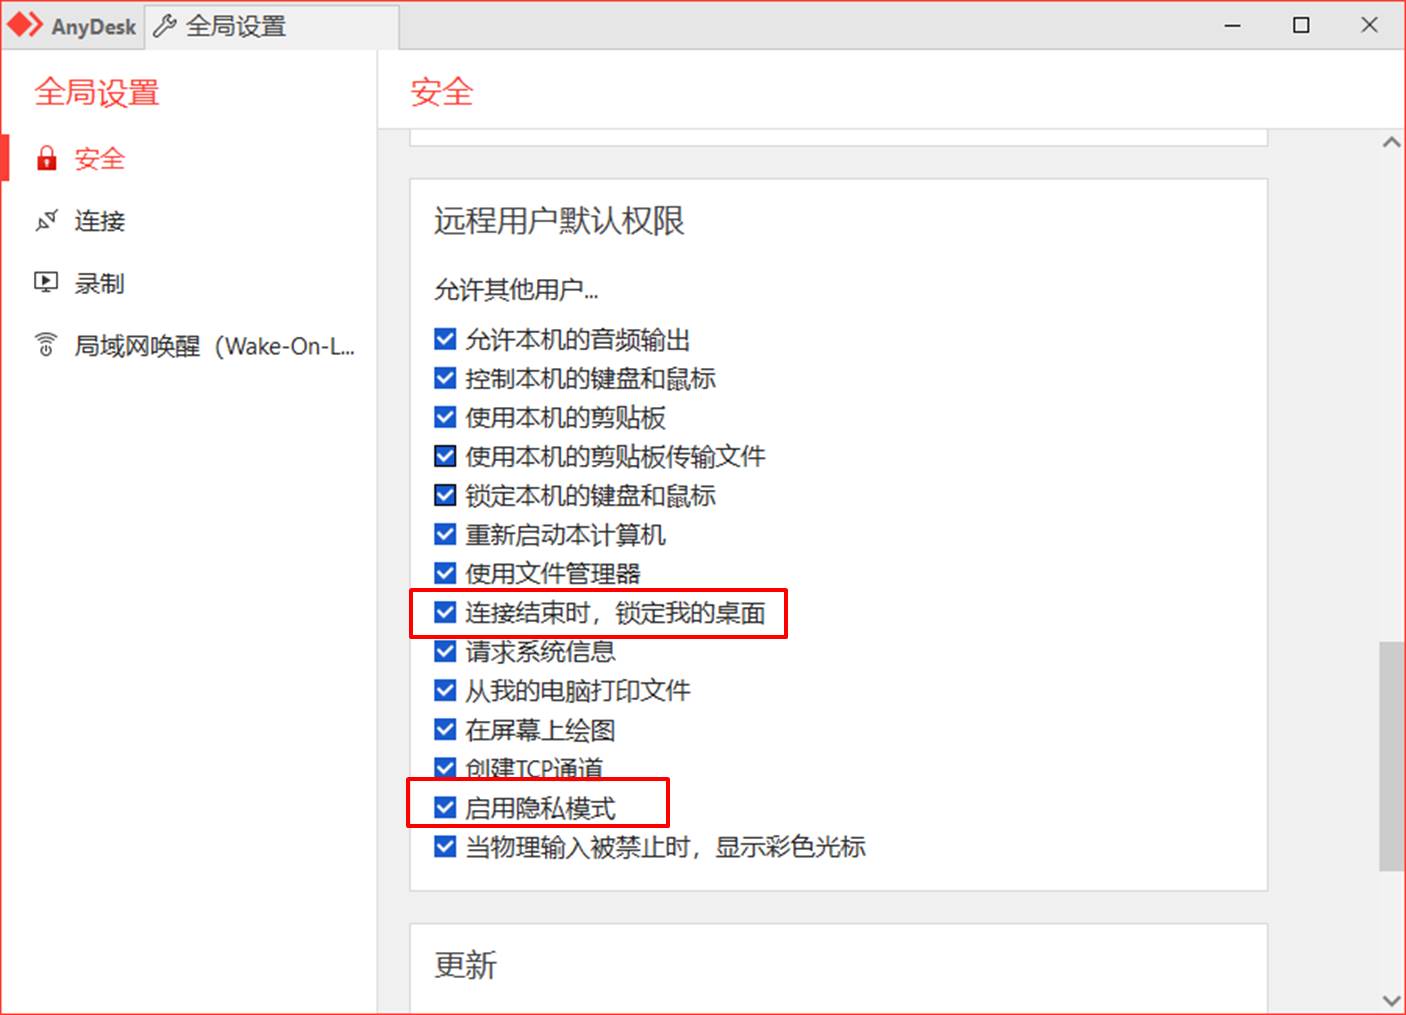This screenshot has height=1015, width=1406.
Task: Toggle 请求系统信息 checkbox
Action: click(x=445, y=651)
